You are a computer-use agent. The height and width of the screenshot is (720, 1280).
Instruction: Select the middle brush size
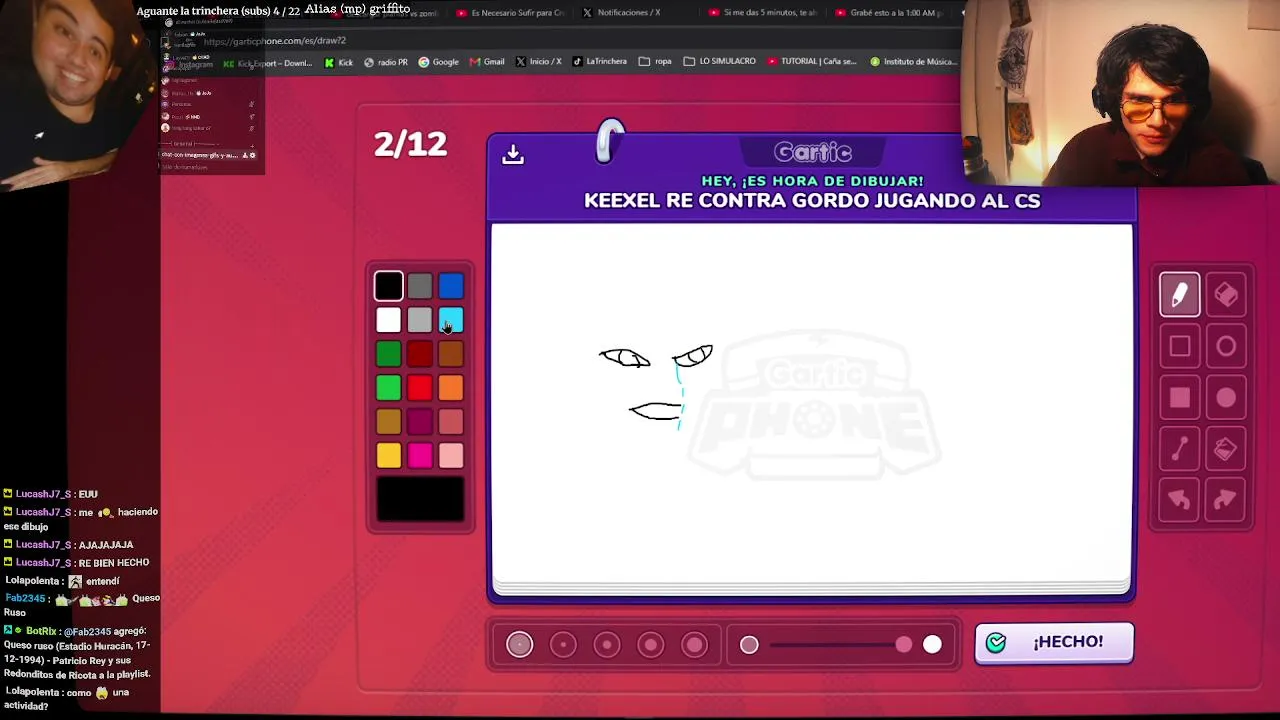pyautogui.click(x=607, y=645)
